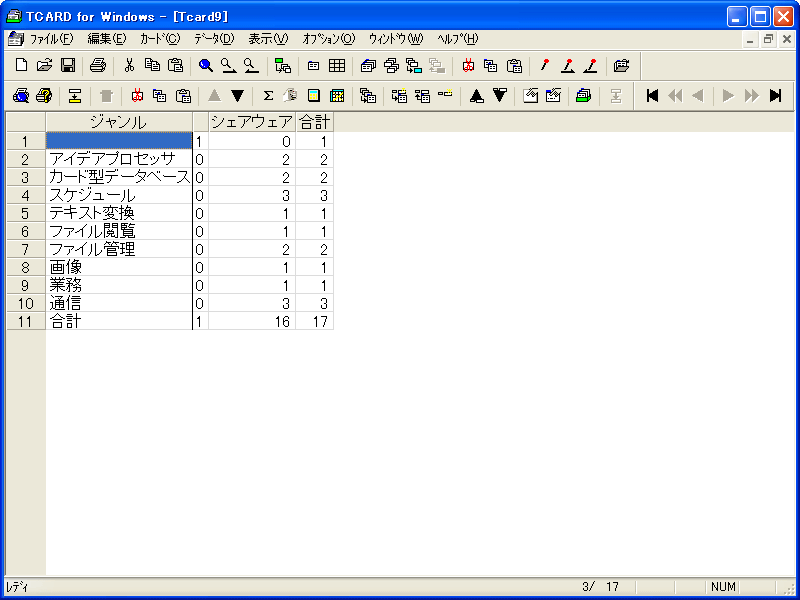Click the Sigma sum icon
800x600 pixels.
(x=268, y=96)
